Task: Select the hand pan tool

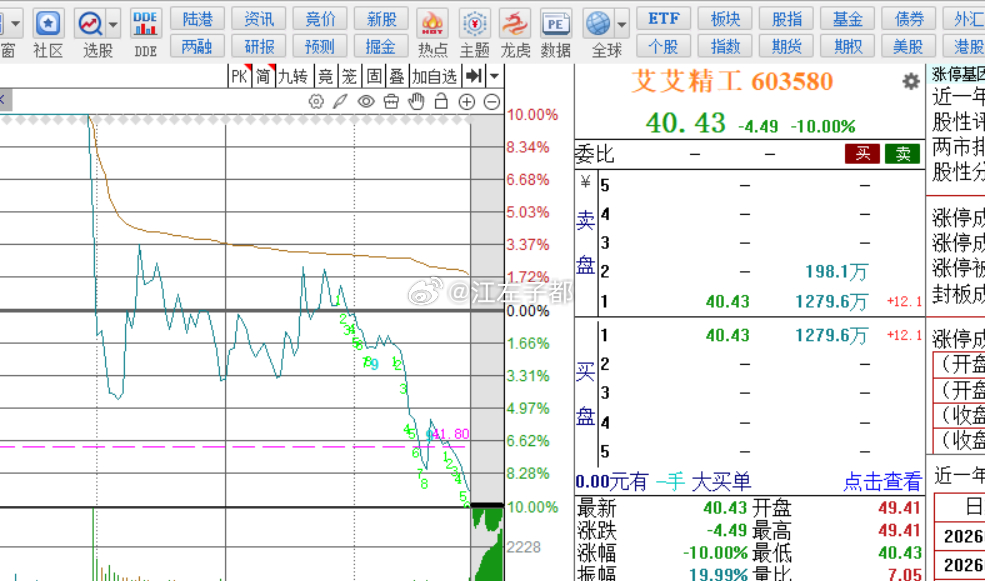Action: pyautogui.click(x=416, y=102)
